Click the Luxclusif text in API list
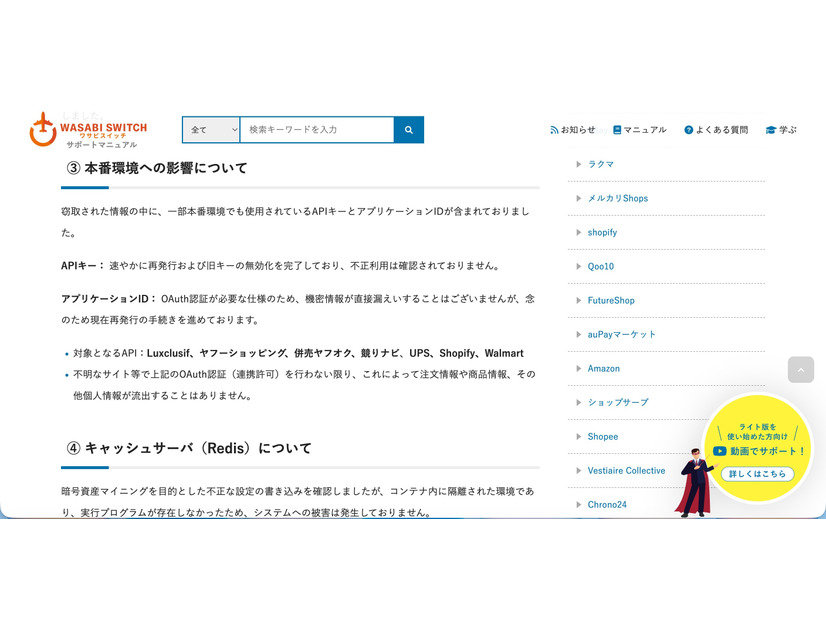Screen dimensions: 826x620 (x=168, y=353)
